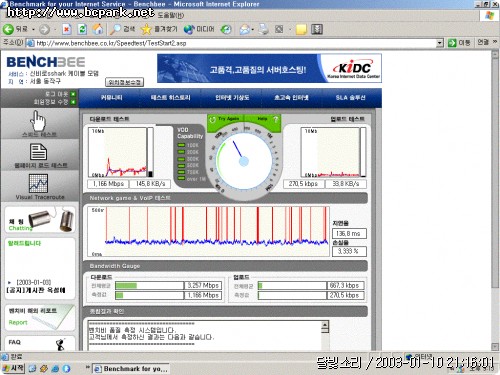Stop page loading with the red X icon
500x375 pixels.
click(x=67, y=29)
